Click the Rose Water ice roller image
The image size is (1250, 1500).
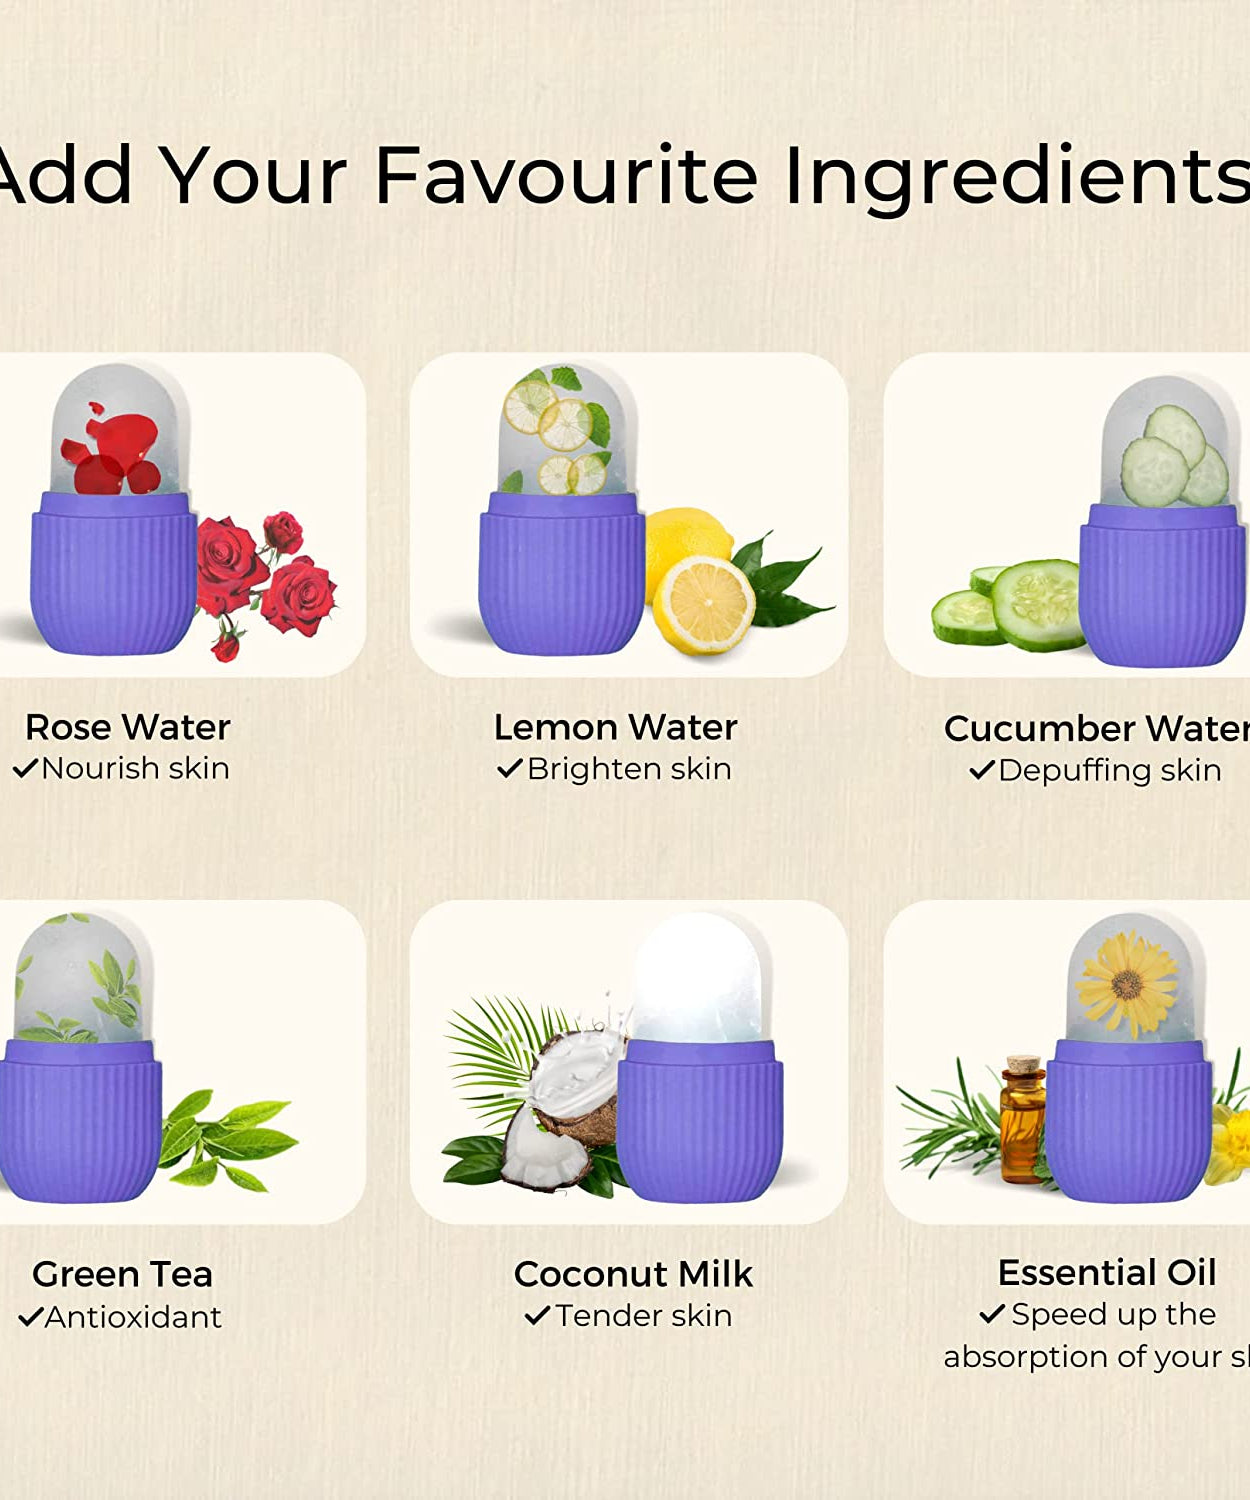point(182,514)
